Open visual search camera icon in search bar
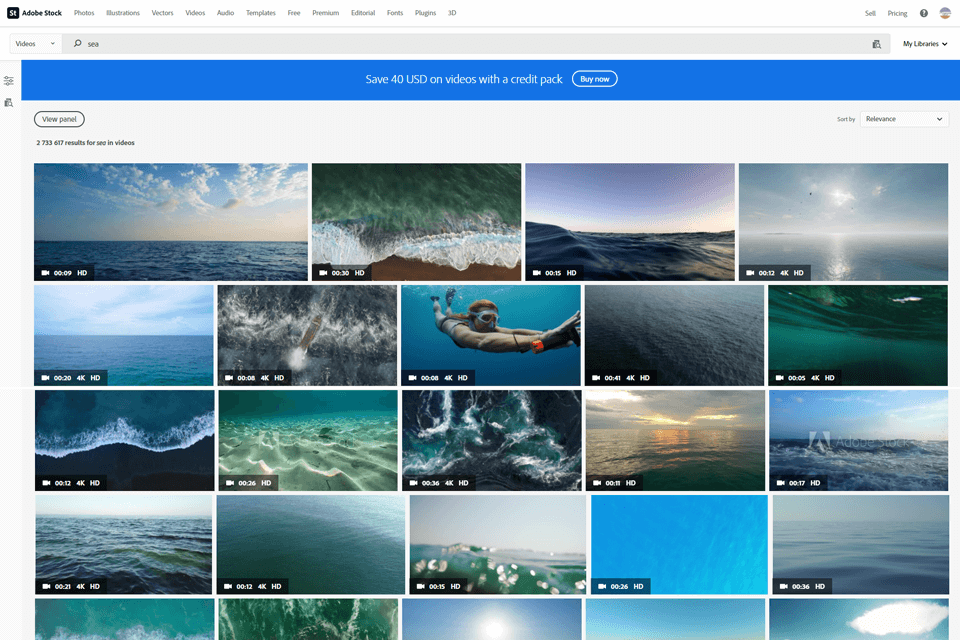 [x=876, y=44]
